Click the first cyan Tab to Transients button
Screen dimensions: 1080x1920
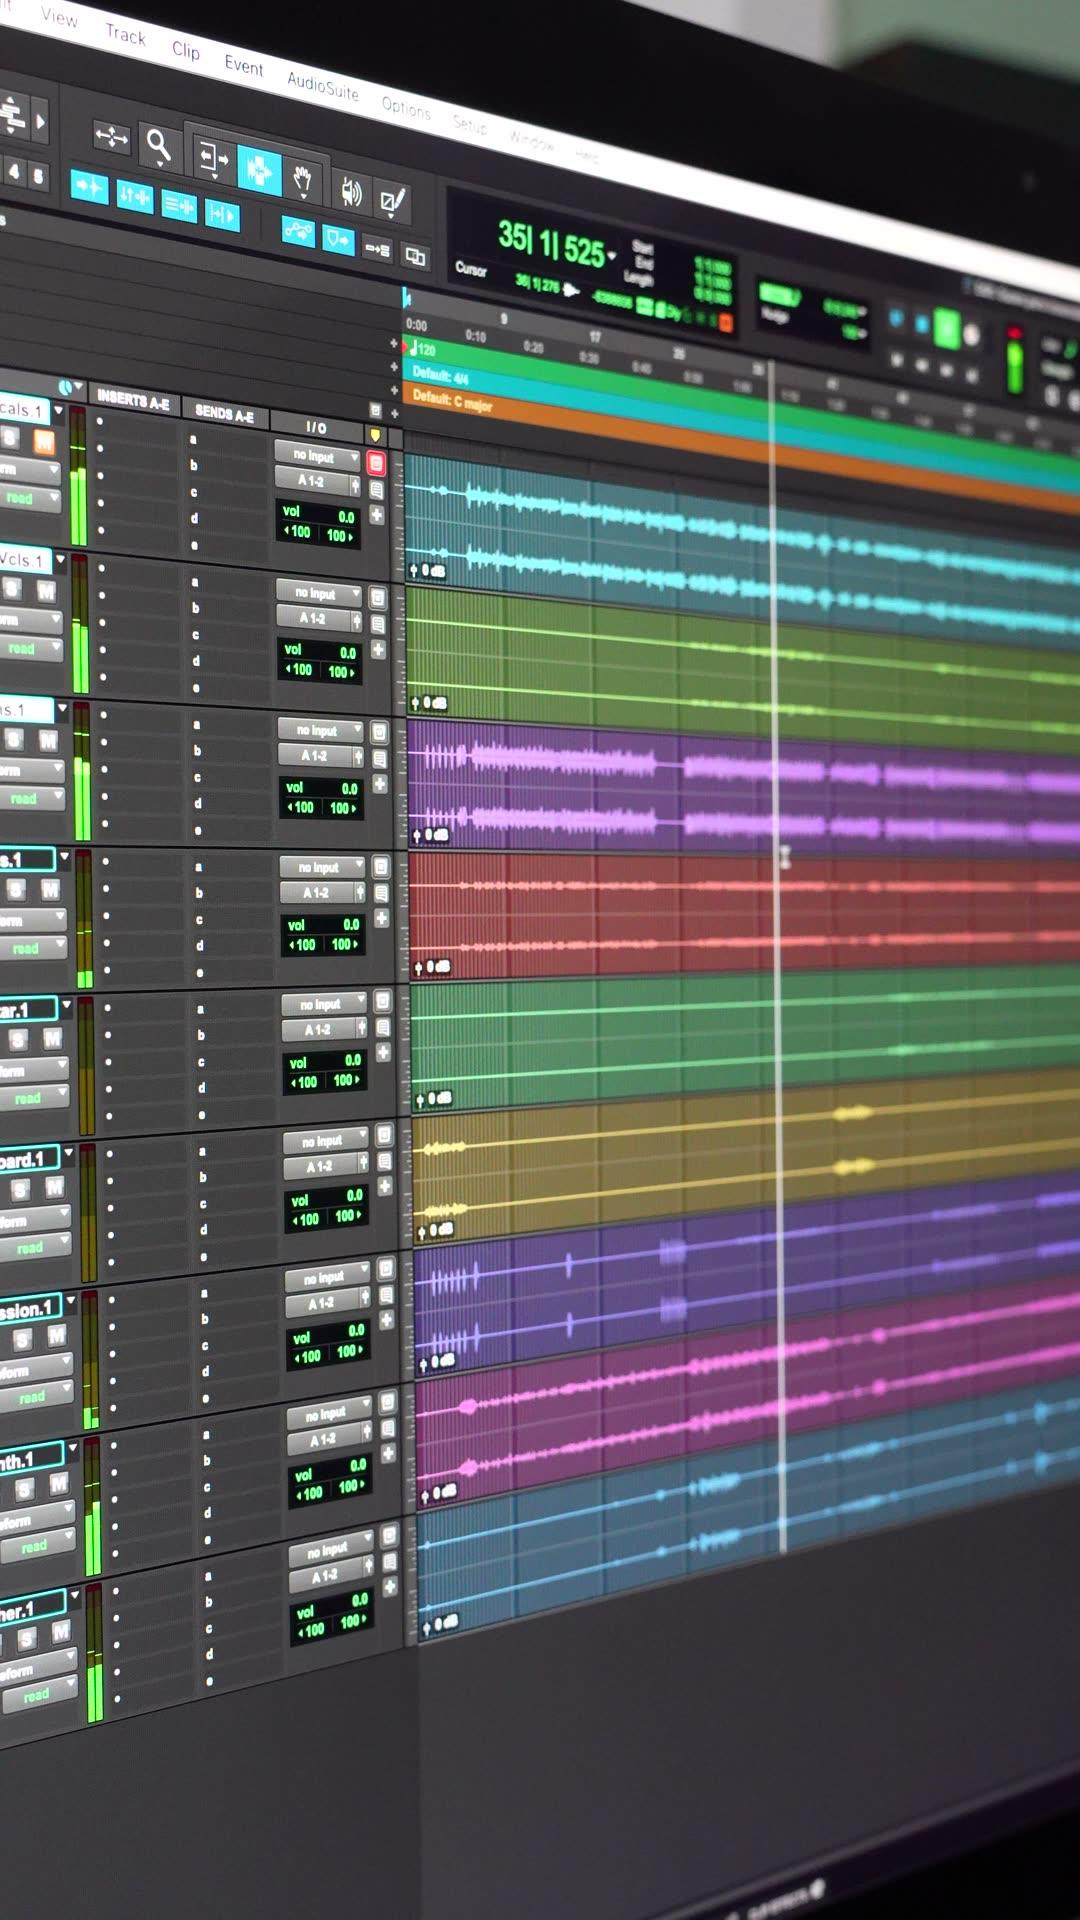tap(89, 186)
